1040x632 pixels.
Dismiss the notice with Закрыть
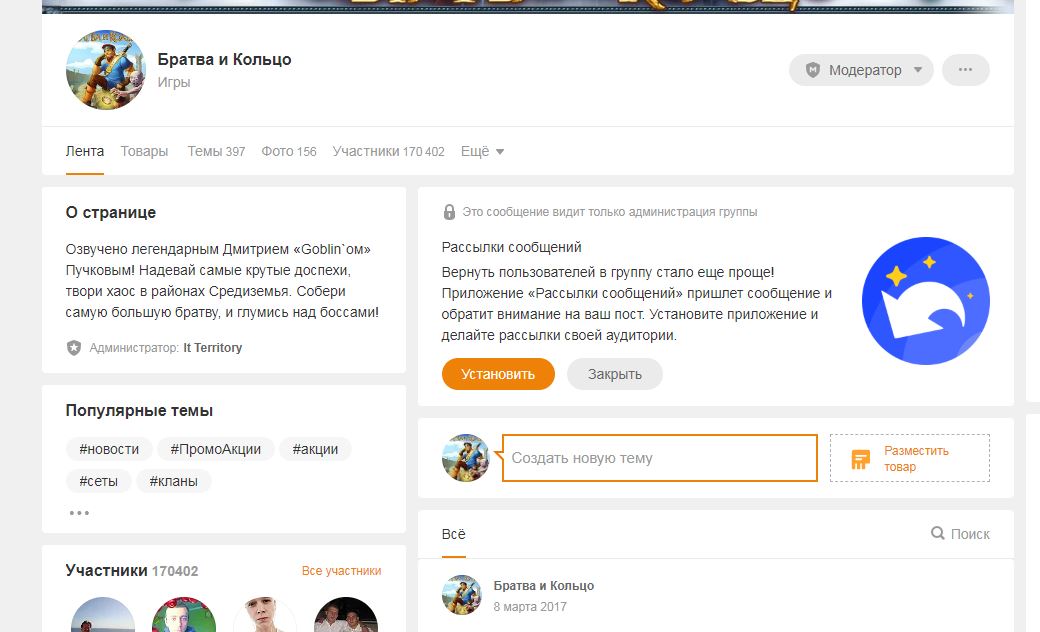click(614, 374)
